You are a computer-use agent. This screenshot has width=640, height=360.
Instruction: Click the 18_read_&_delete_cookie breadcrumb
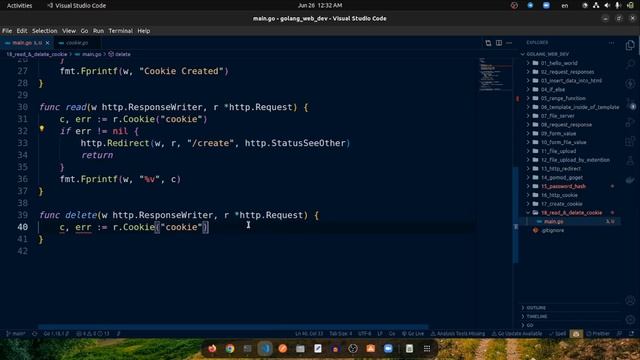[36, 54]
